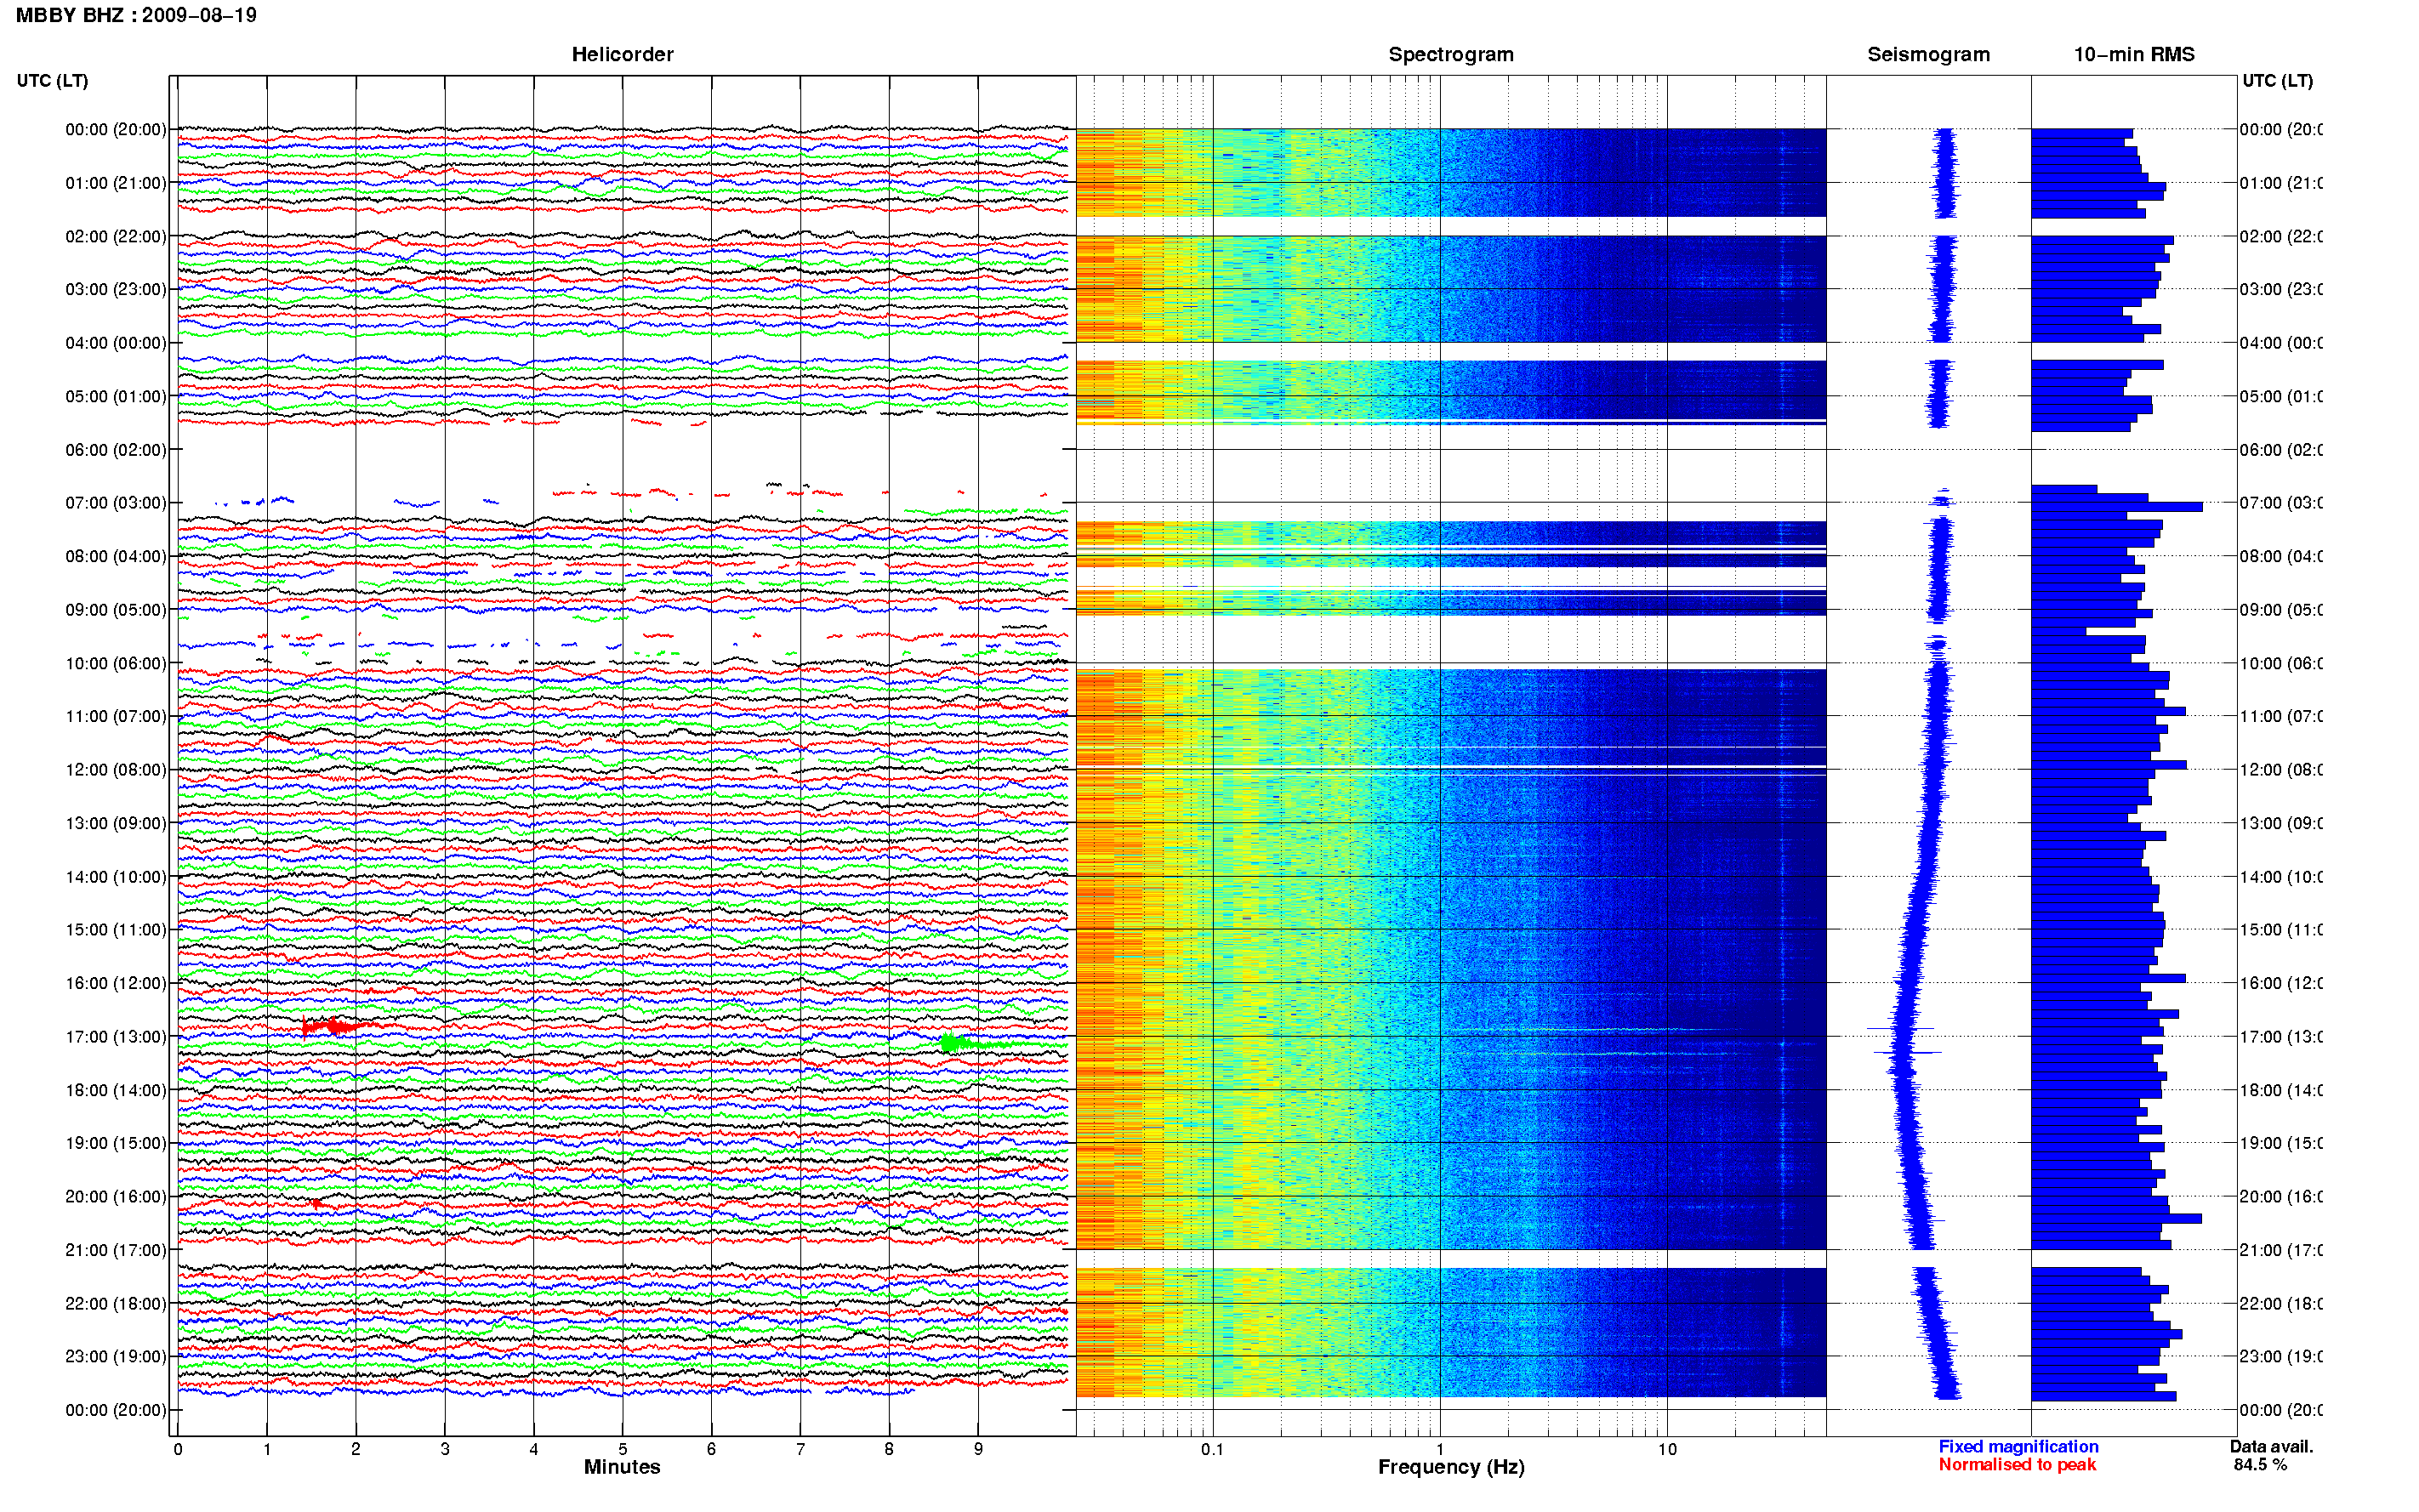Click the '84.5 %' availability value
Viewport: 2419px width, 1512px height.
click(2260, 1465)
